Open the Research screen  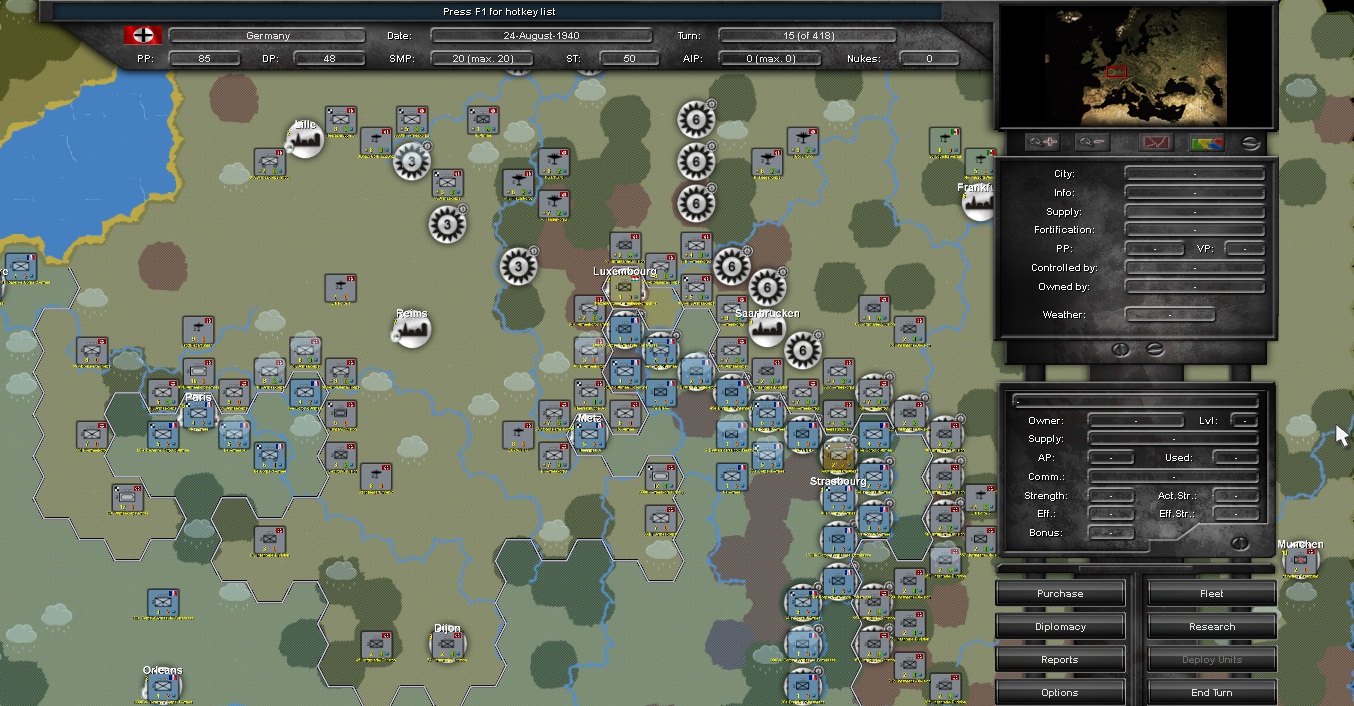coord(1211,627)
